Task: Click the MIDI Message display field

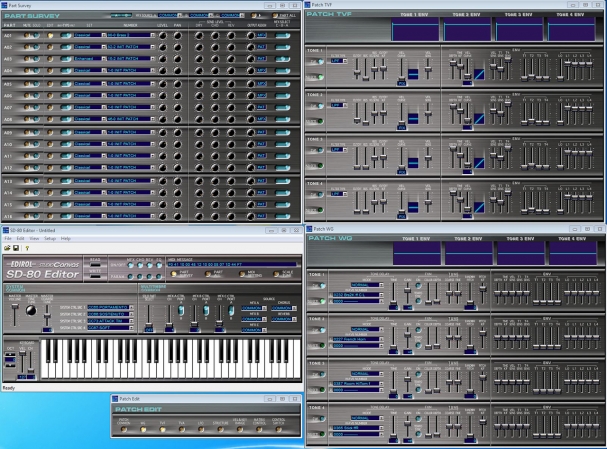Action: [x=233, y=264]
